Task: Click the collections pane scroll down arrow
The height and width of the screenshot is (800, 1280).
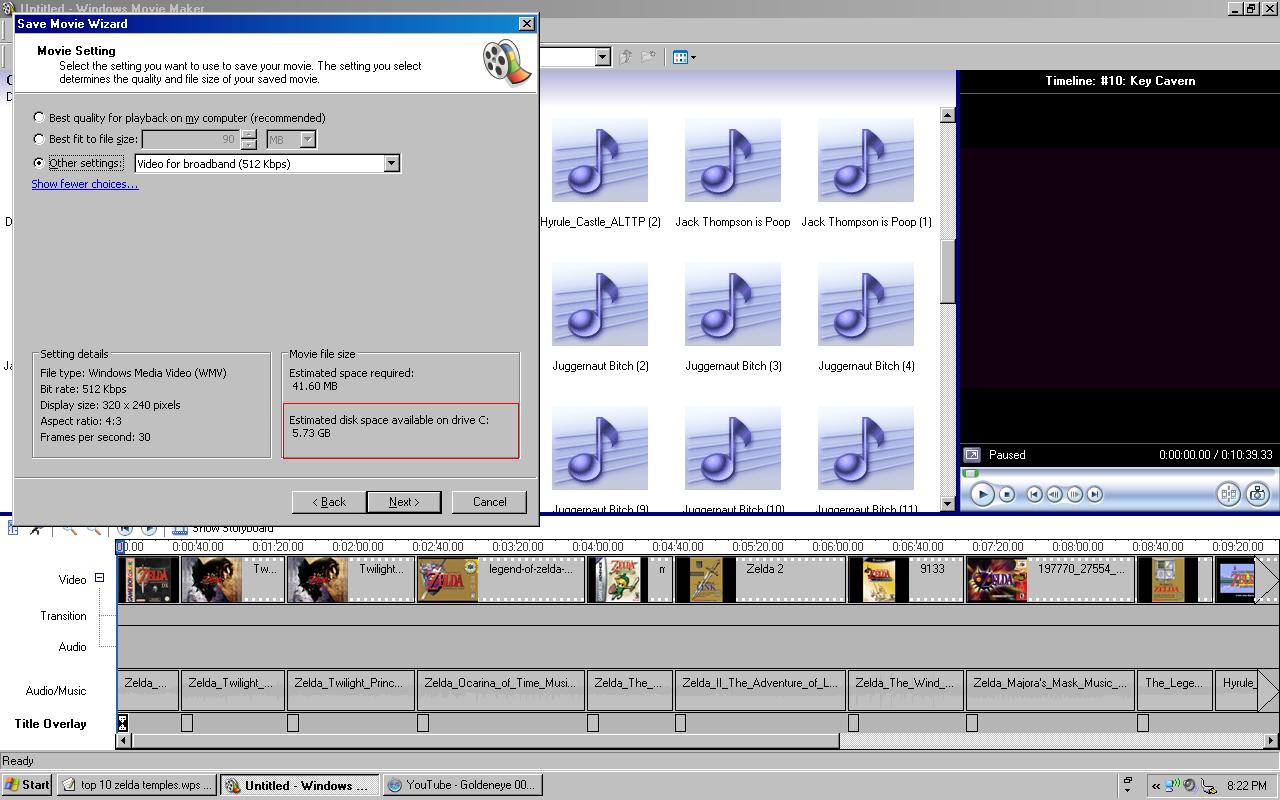Action: tap(948, 504)
